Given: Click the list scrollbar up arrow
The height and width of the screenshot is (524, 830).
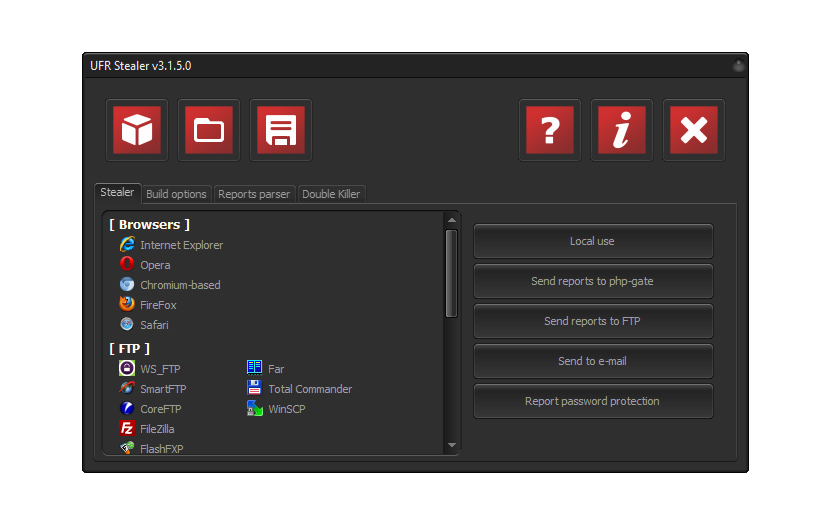Looking at the screenshot, I should (x=452, y=220).
